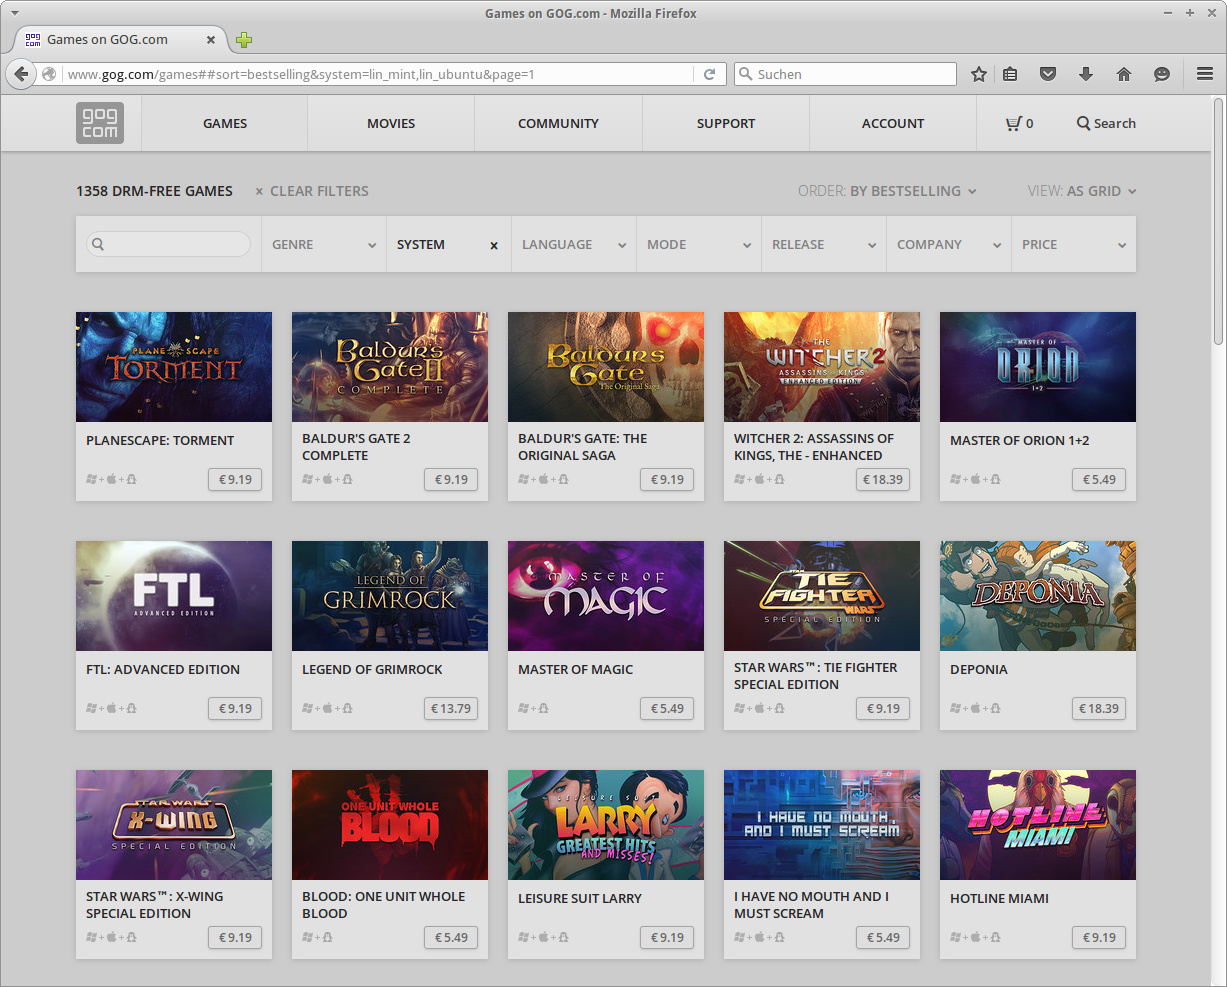The height and width of the screenshot is (987, 1227).
Task: Change View as Grid dropdown
Action: click(1082, 191)
